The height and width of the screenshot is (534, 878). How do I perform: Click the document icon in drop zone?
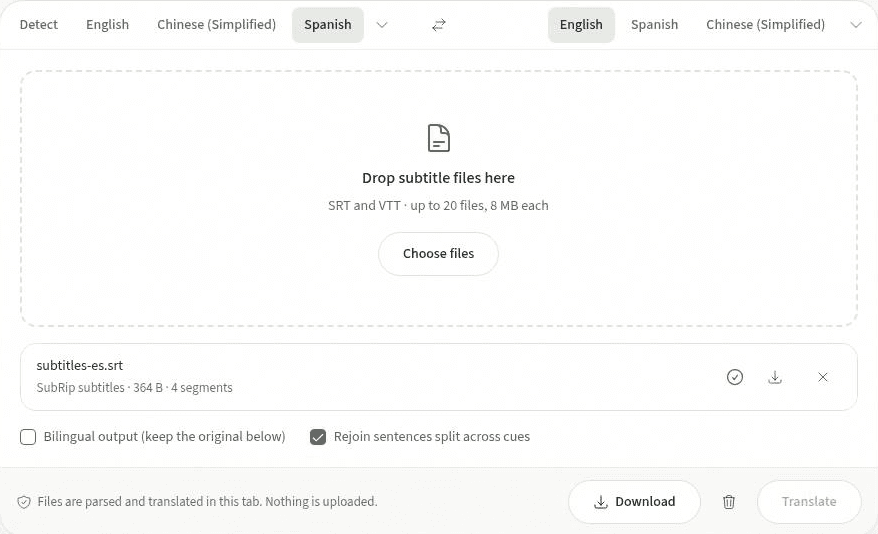pyautogui.click(x=438, y=138)
